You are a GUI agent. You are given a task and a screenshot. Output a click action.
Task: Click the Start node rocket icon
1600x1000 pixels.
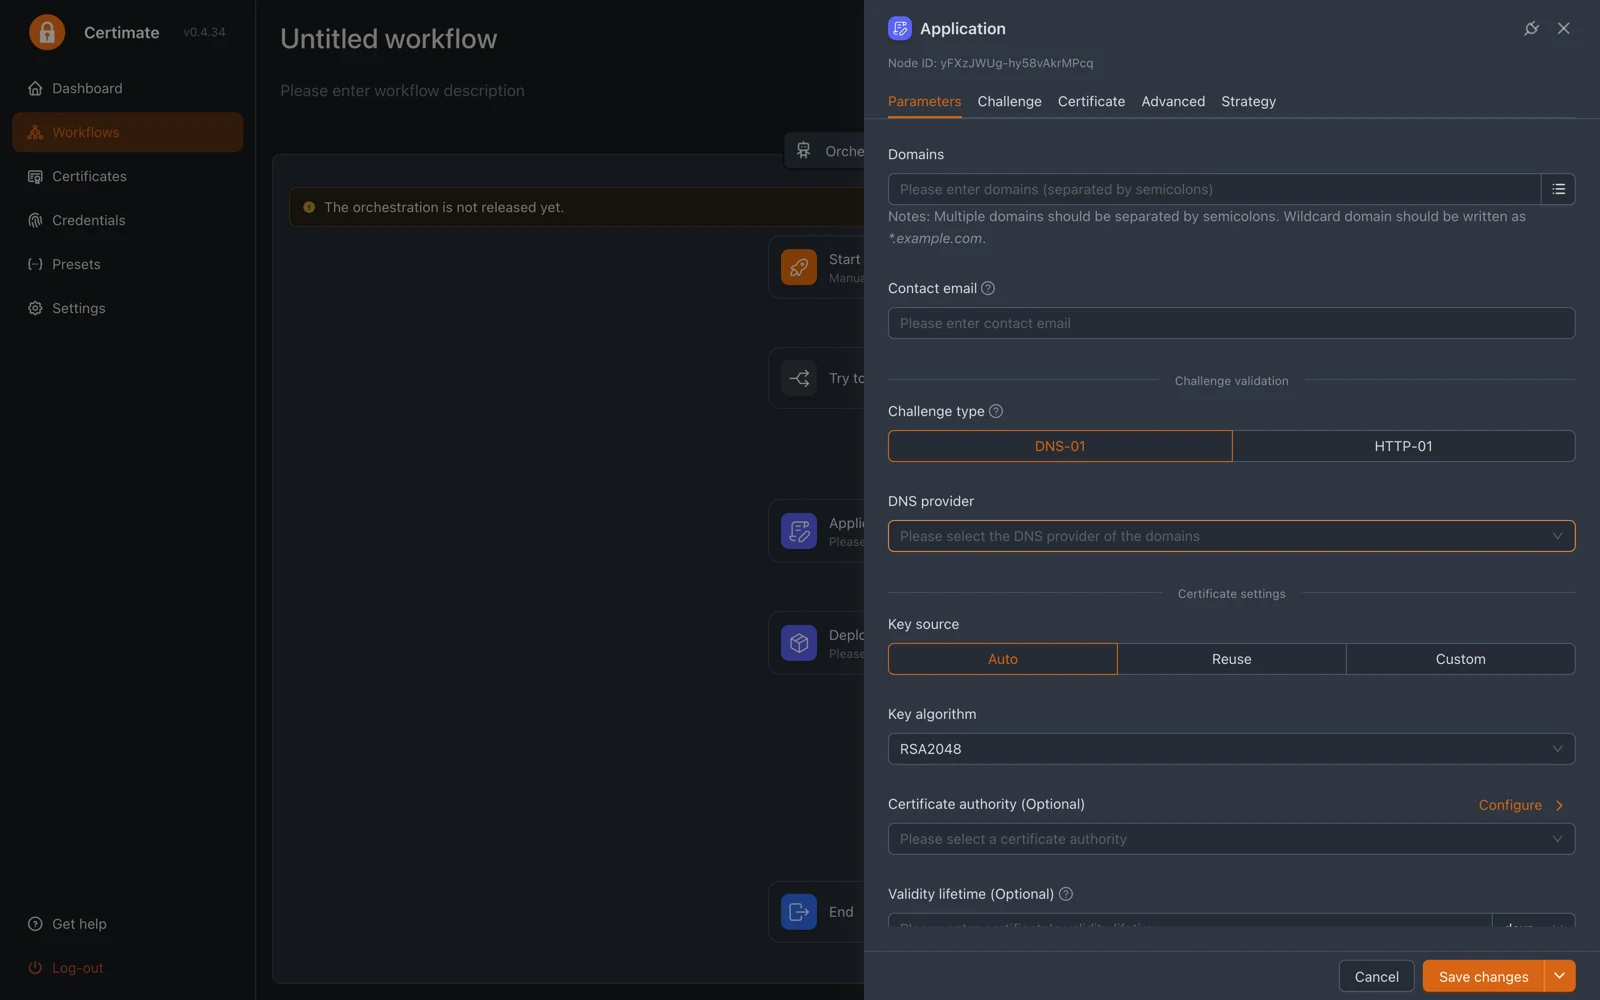[x=799, y=267]
